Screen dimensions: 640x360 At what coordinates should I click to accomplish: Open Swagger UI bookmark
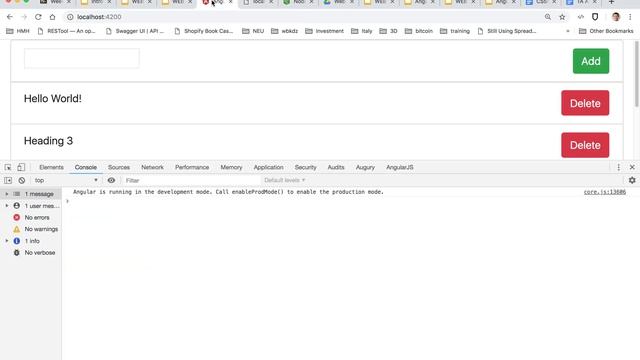tap(135, 31)
